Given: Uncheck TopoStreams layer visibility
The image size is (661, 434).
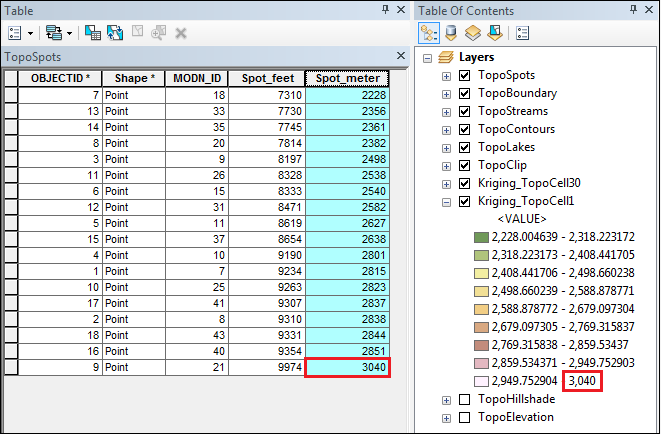Looking at the screenshot, I should tap(465, 112).
